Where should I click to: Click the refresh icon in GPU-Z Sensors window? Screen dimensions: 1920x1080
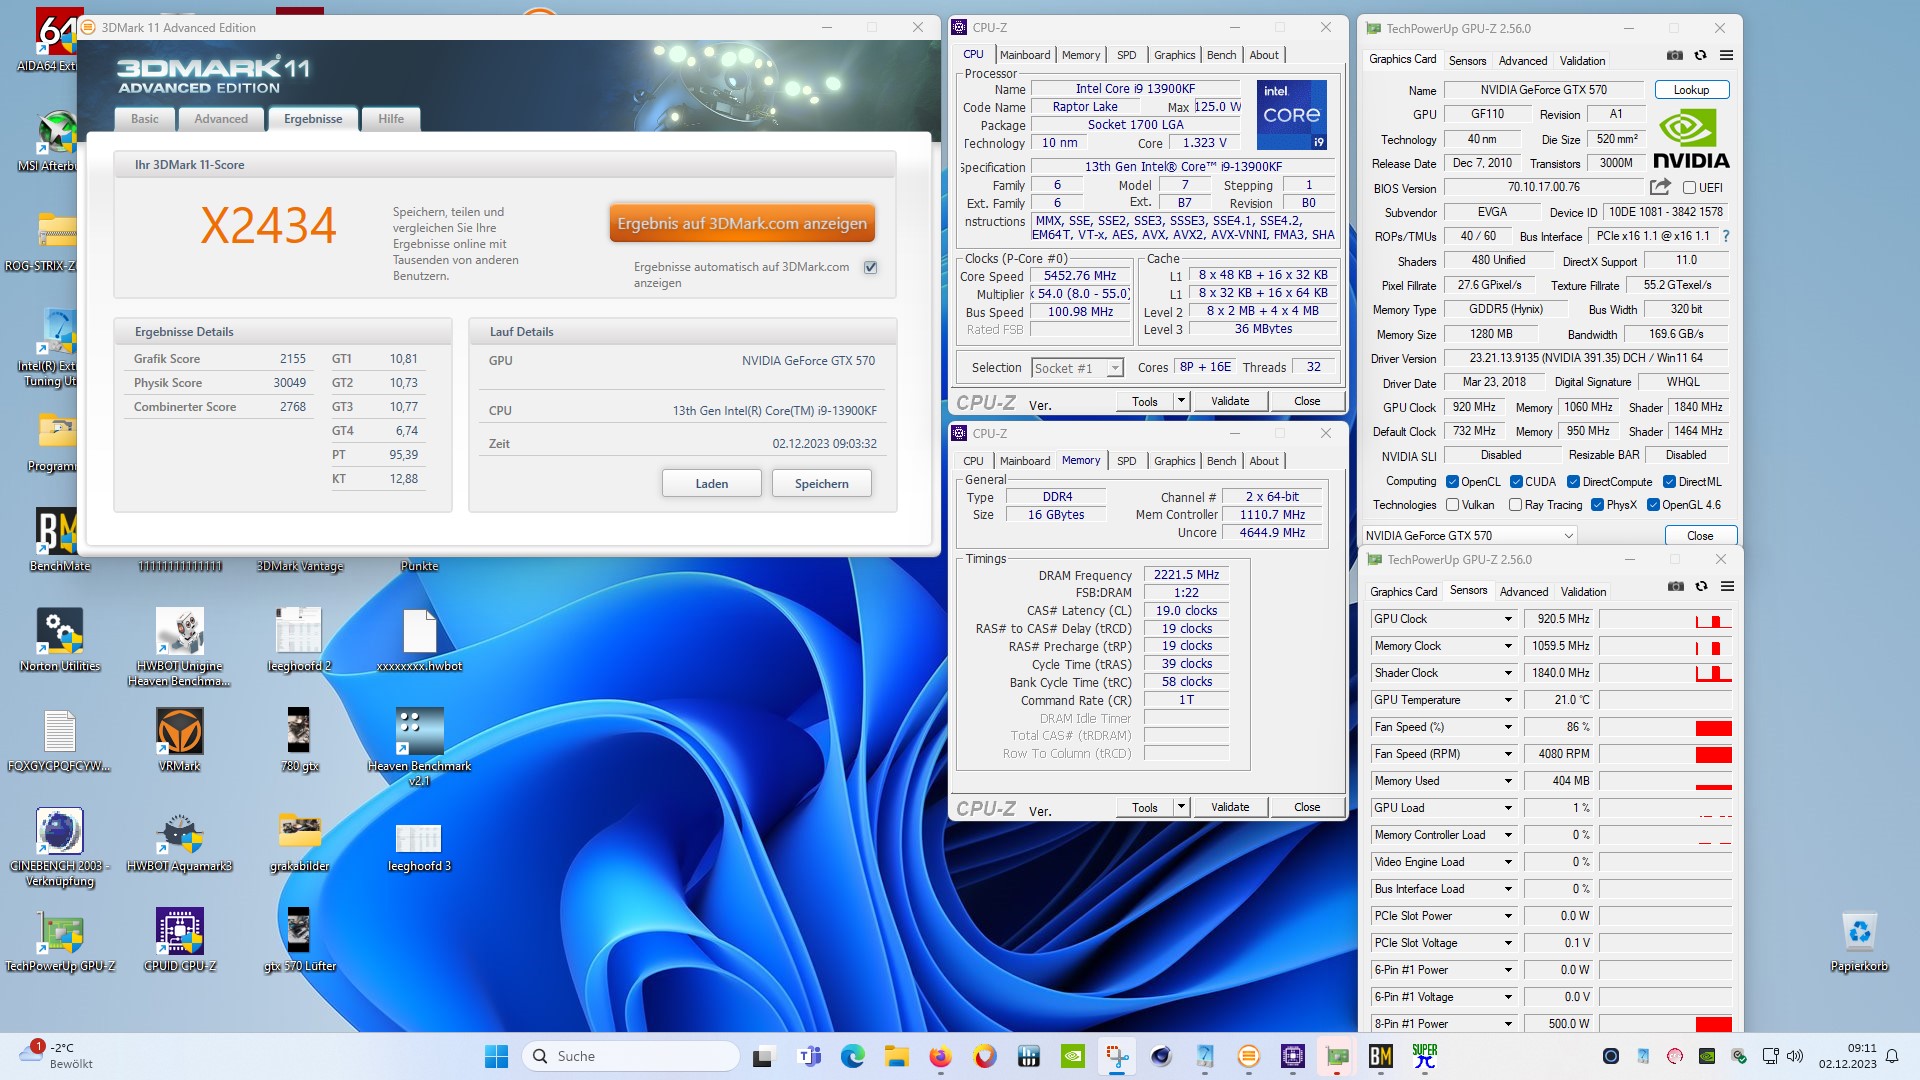[1702, 587]
